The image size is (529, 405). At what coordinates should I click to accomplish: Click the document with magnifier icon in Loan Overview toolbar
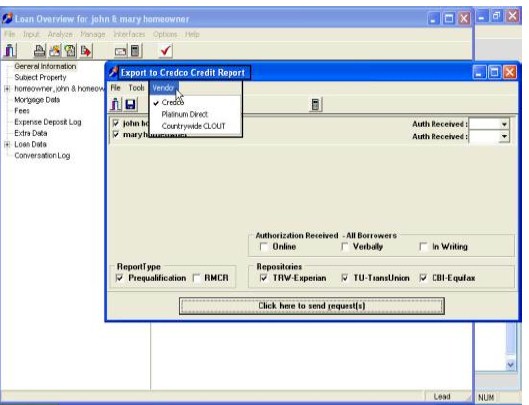coord(70,51)
